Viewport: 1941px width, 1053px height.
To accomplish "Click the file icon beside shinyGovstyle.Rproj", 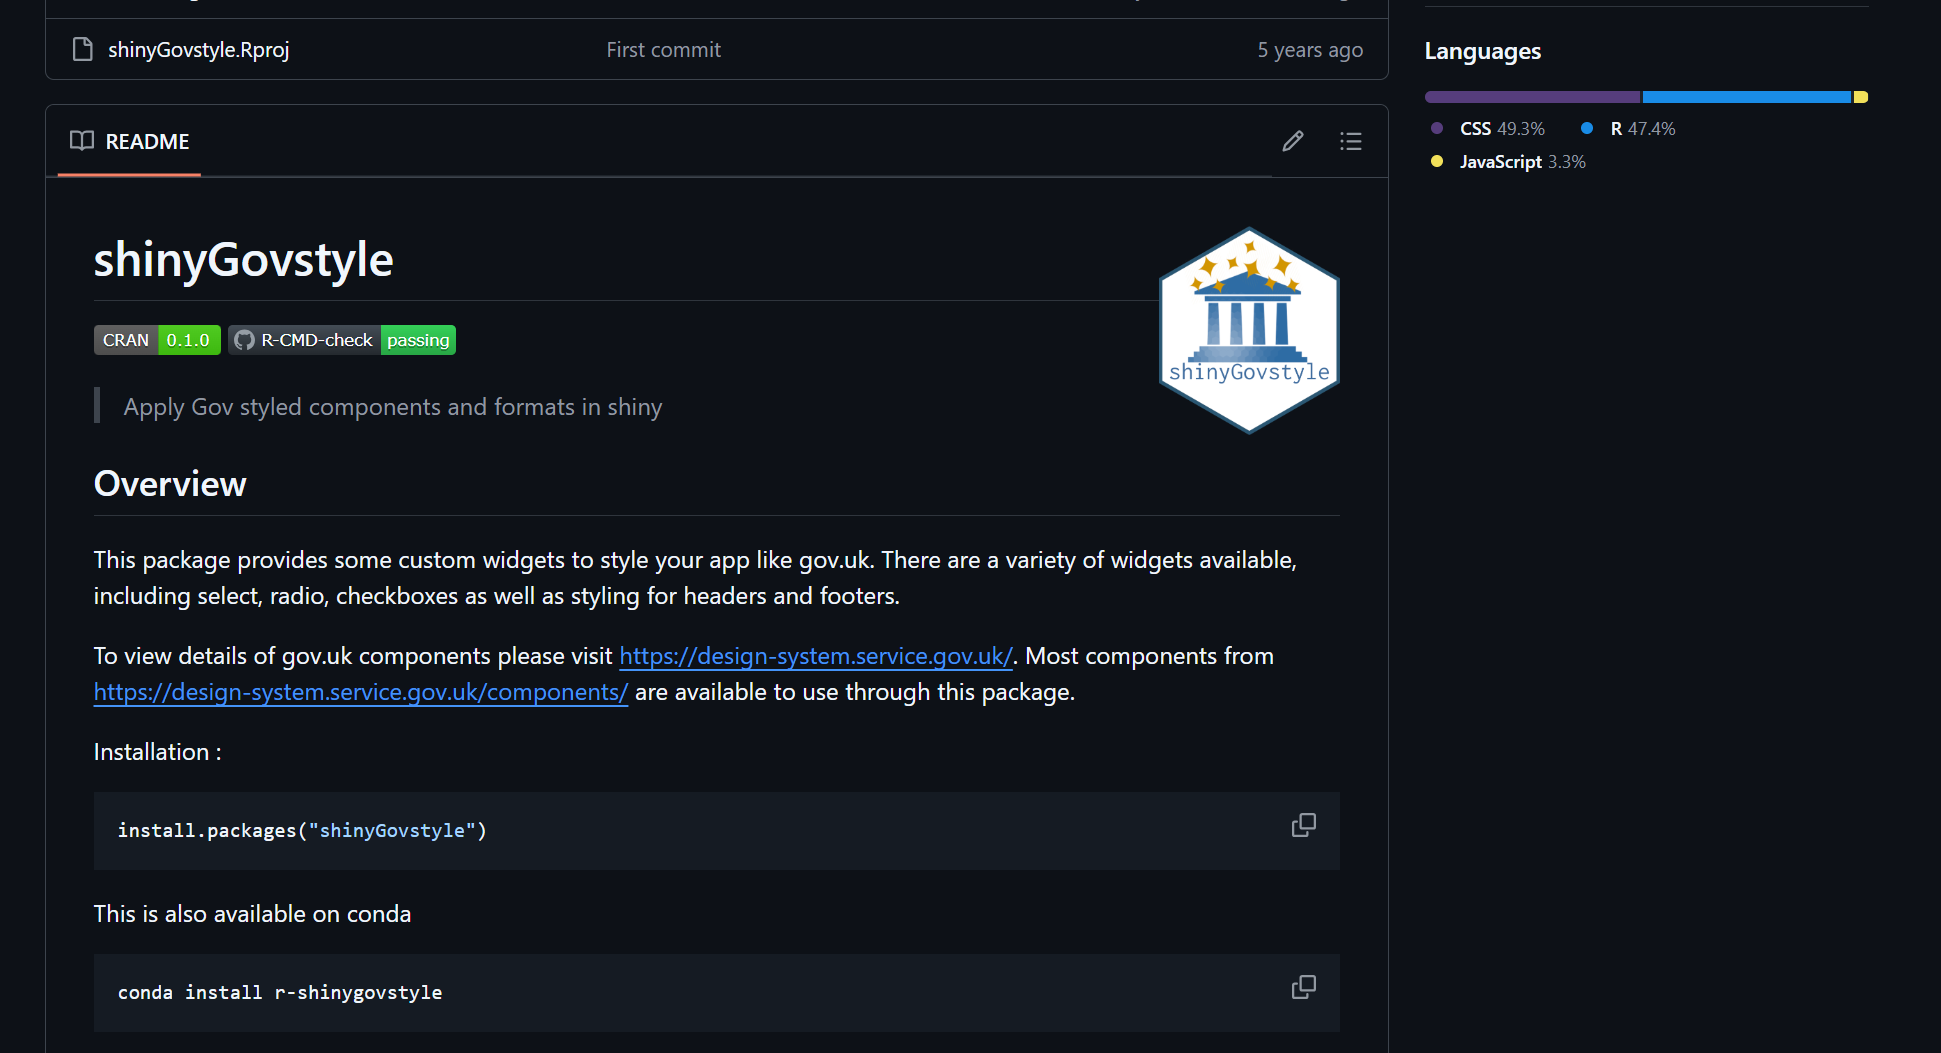I will pos(83,49).
